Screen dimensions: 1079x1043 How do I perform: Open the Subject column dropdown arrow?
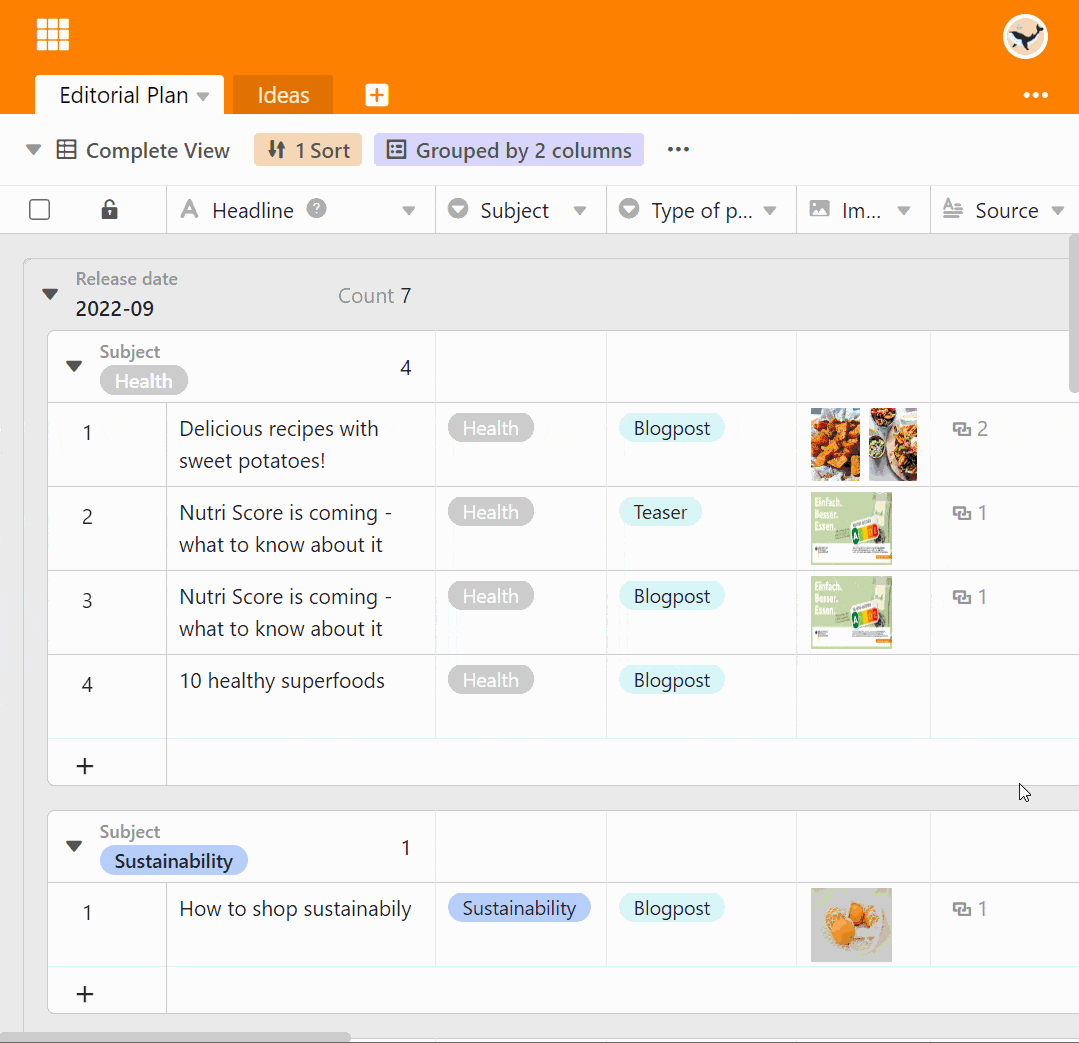tap(580, 211)
